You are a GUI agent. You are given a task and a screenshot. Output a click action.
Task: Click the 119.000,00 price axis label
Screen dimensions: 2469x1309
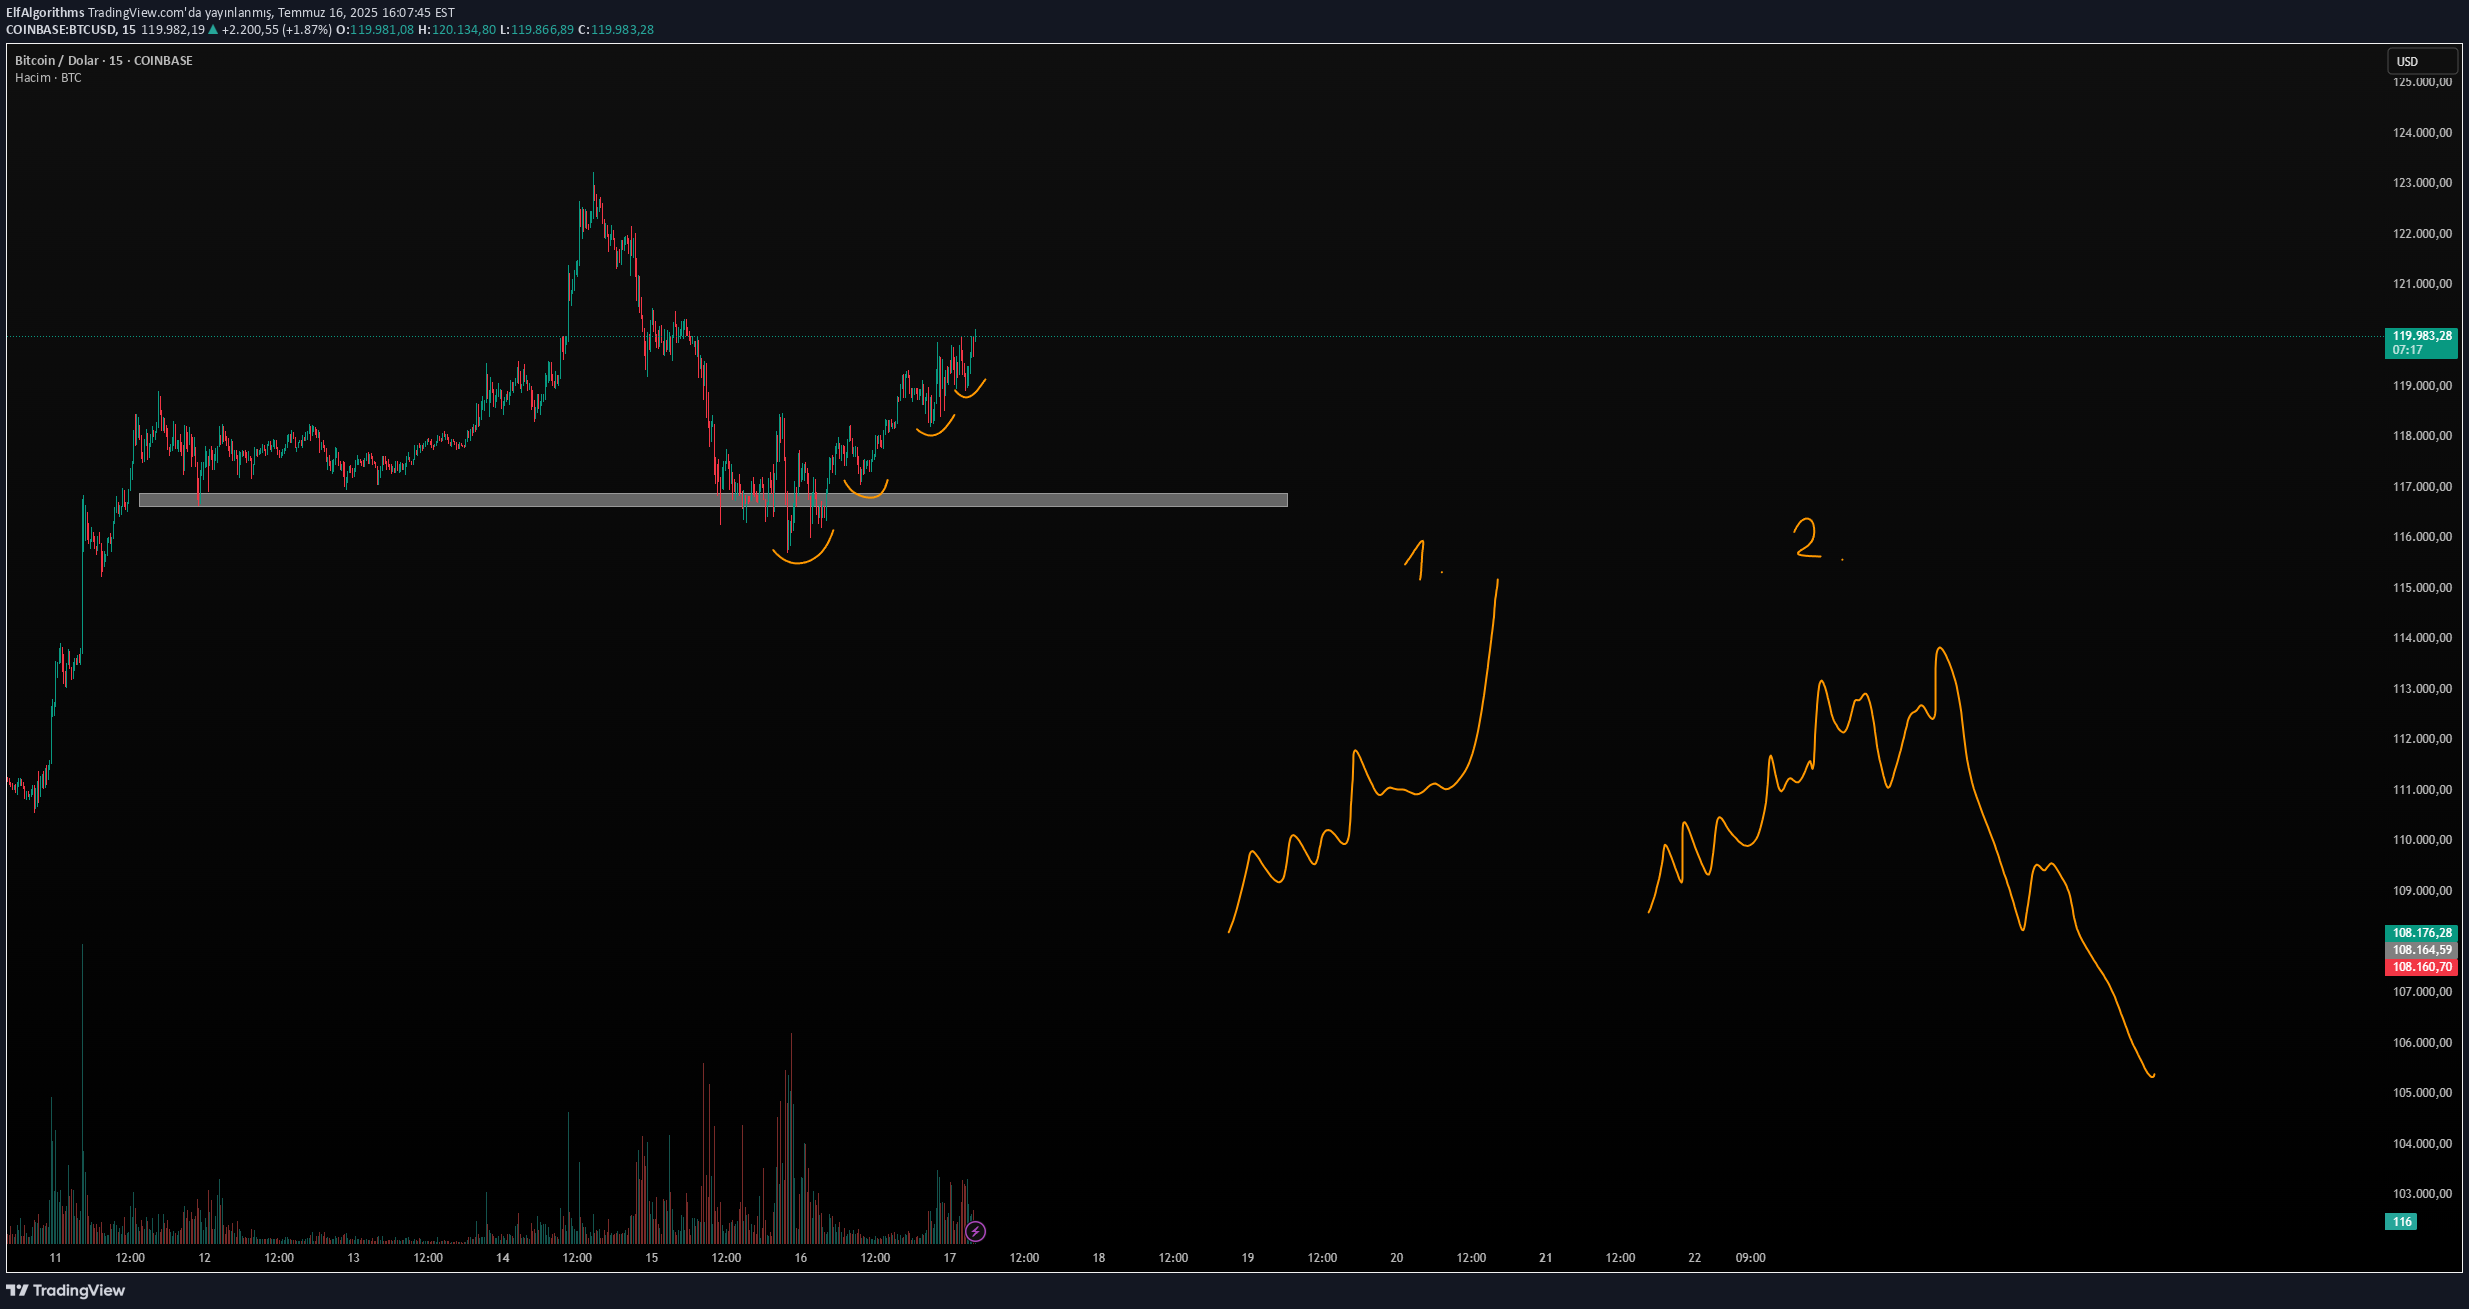coord(2422,386)
